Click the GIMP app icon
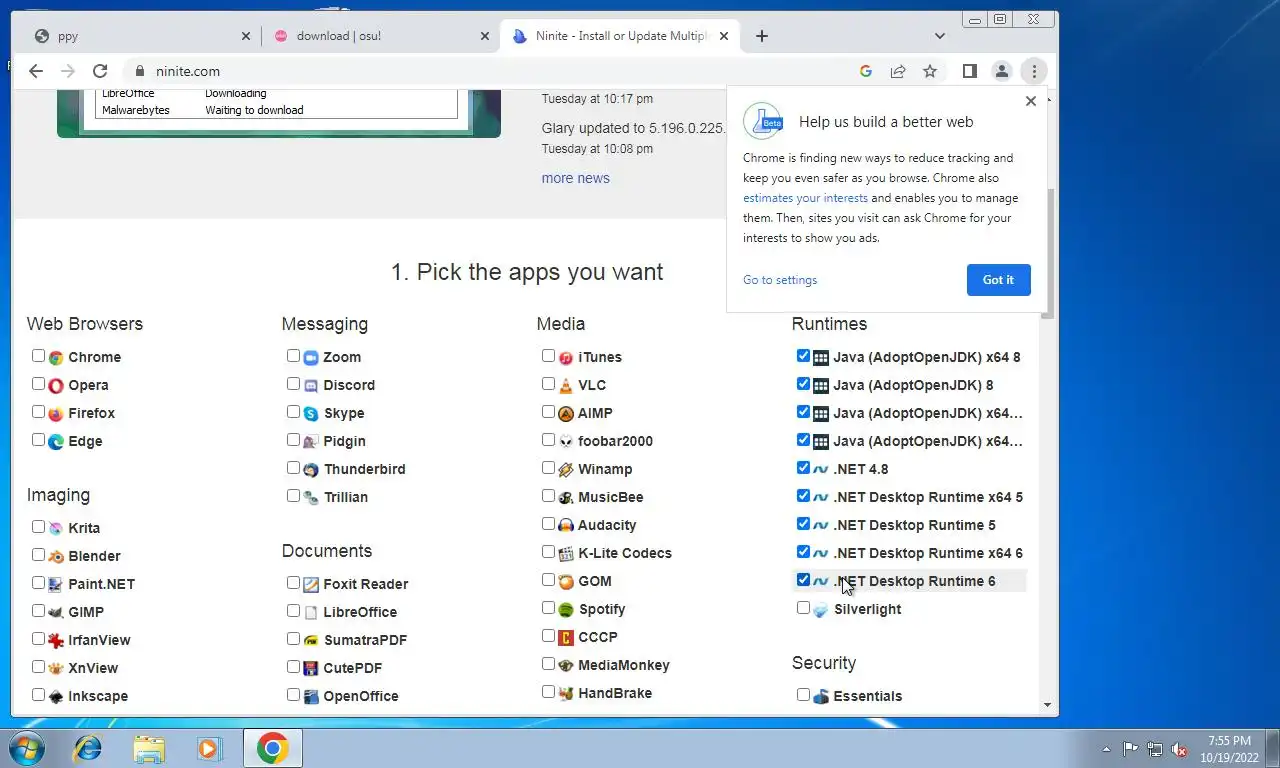Viewport: 1280px width, 768px height. pyautogui.click(x=56, y=612)
